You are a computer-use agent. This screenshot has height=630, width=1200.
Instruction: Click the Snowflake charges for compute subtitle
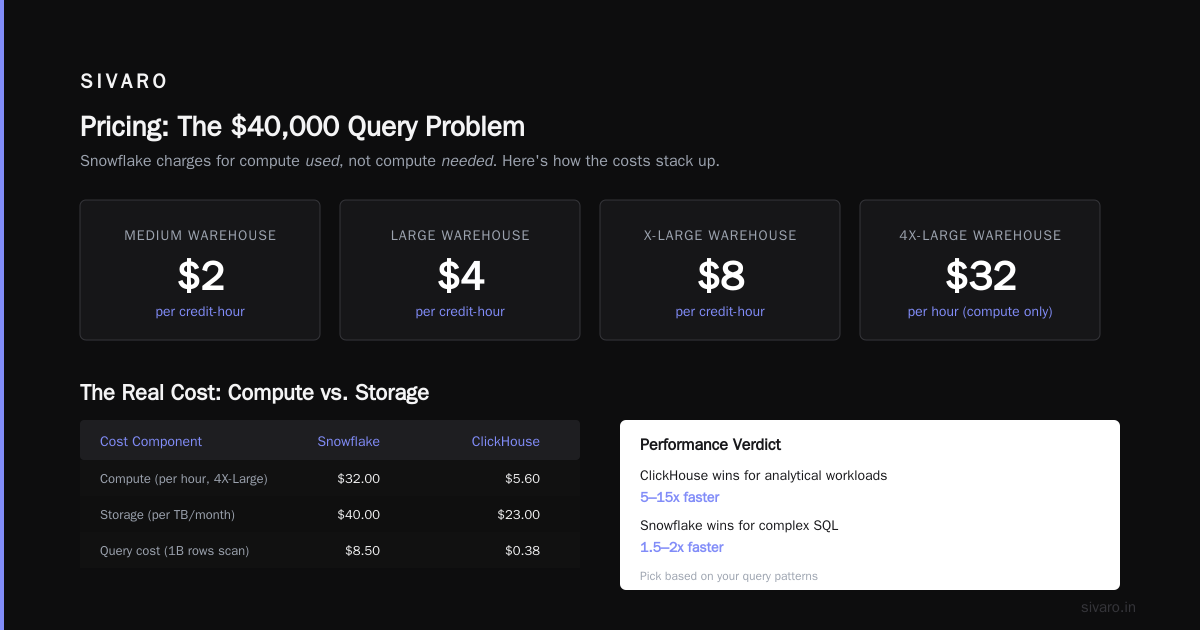click(400, 160)
